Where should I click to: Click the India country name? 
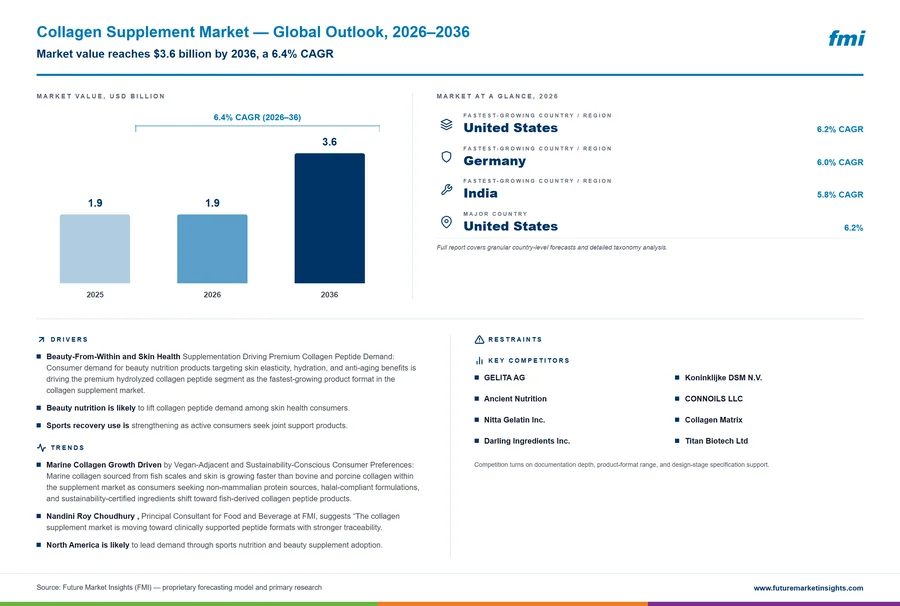(x=480, y=193)
